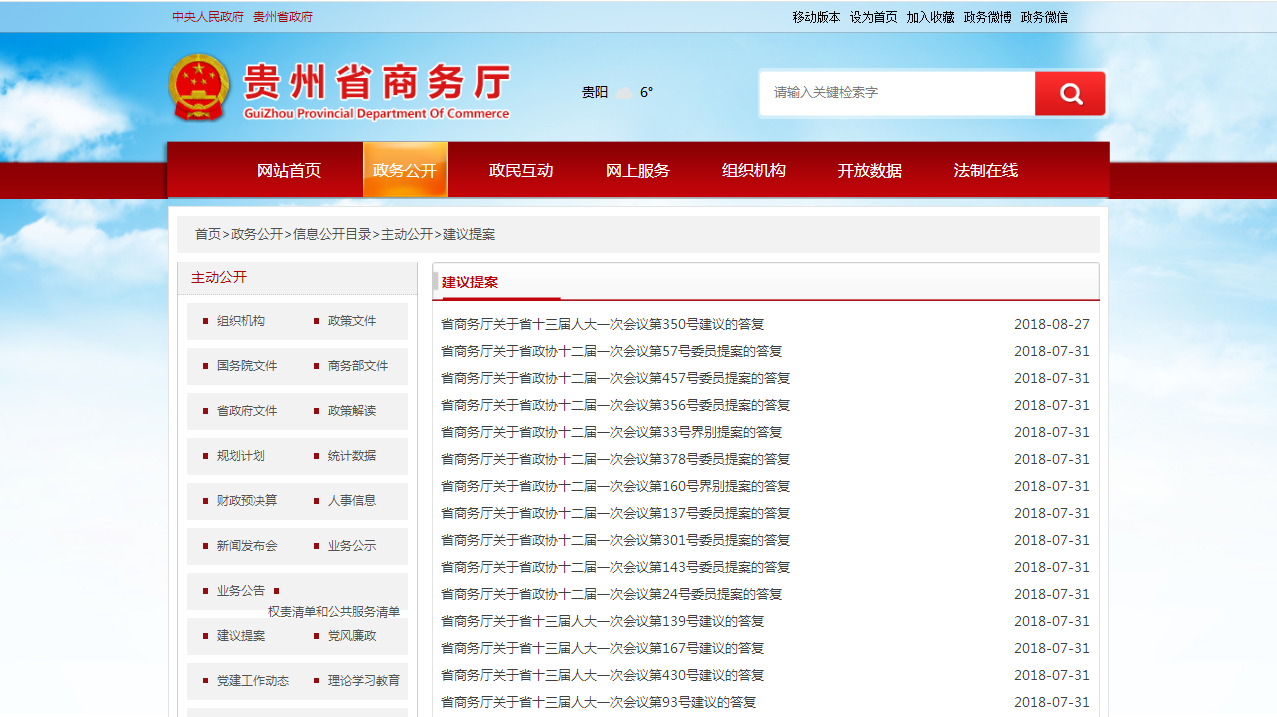Select 统计数据 in the left sidebar
1277x717 pixels.
tap(352, 456)
